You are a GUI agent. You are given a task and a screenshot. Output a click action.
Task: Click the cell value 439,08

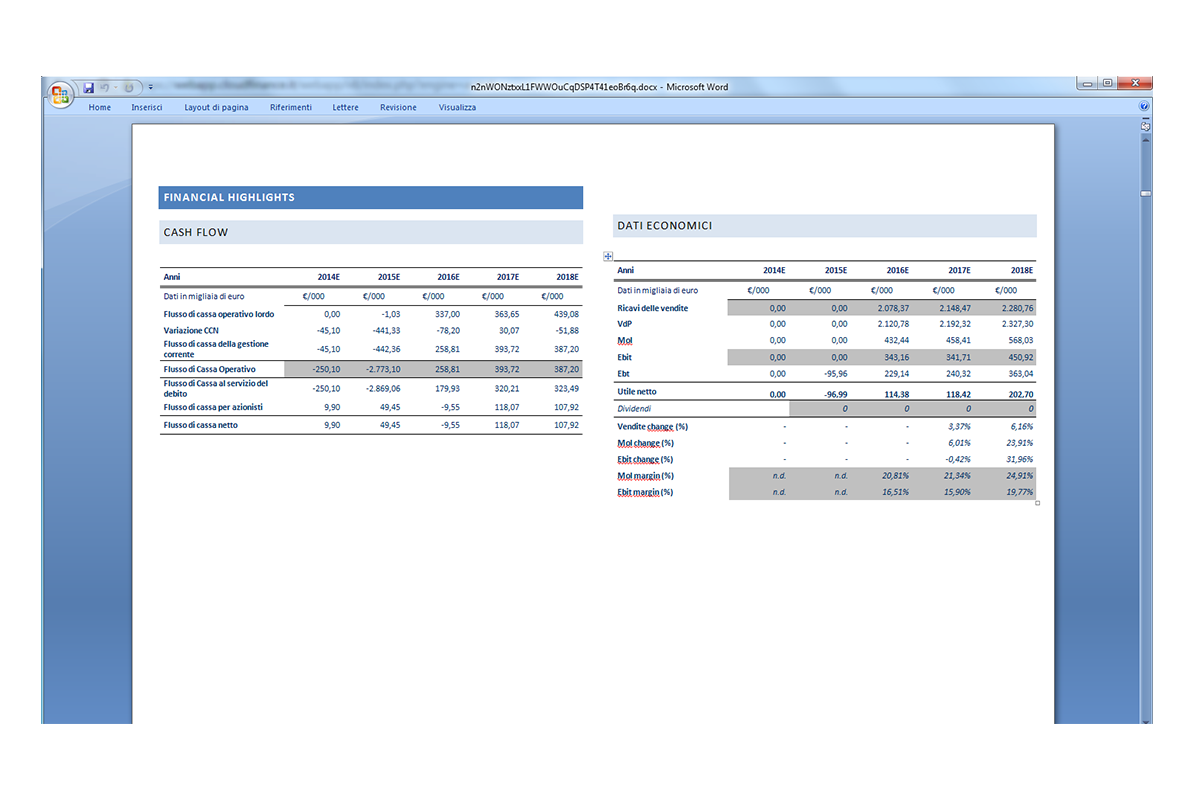click(566, 314)
